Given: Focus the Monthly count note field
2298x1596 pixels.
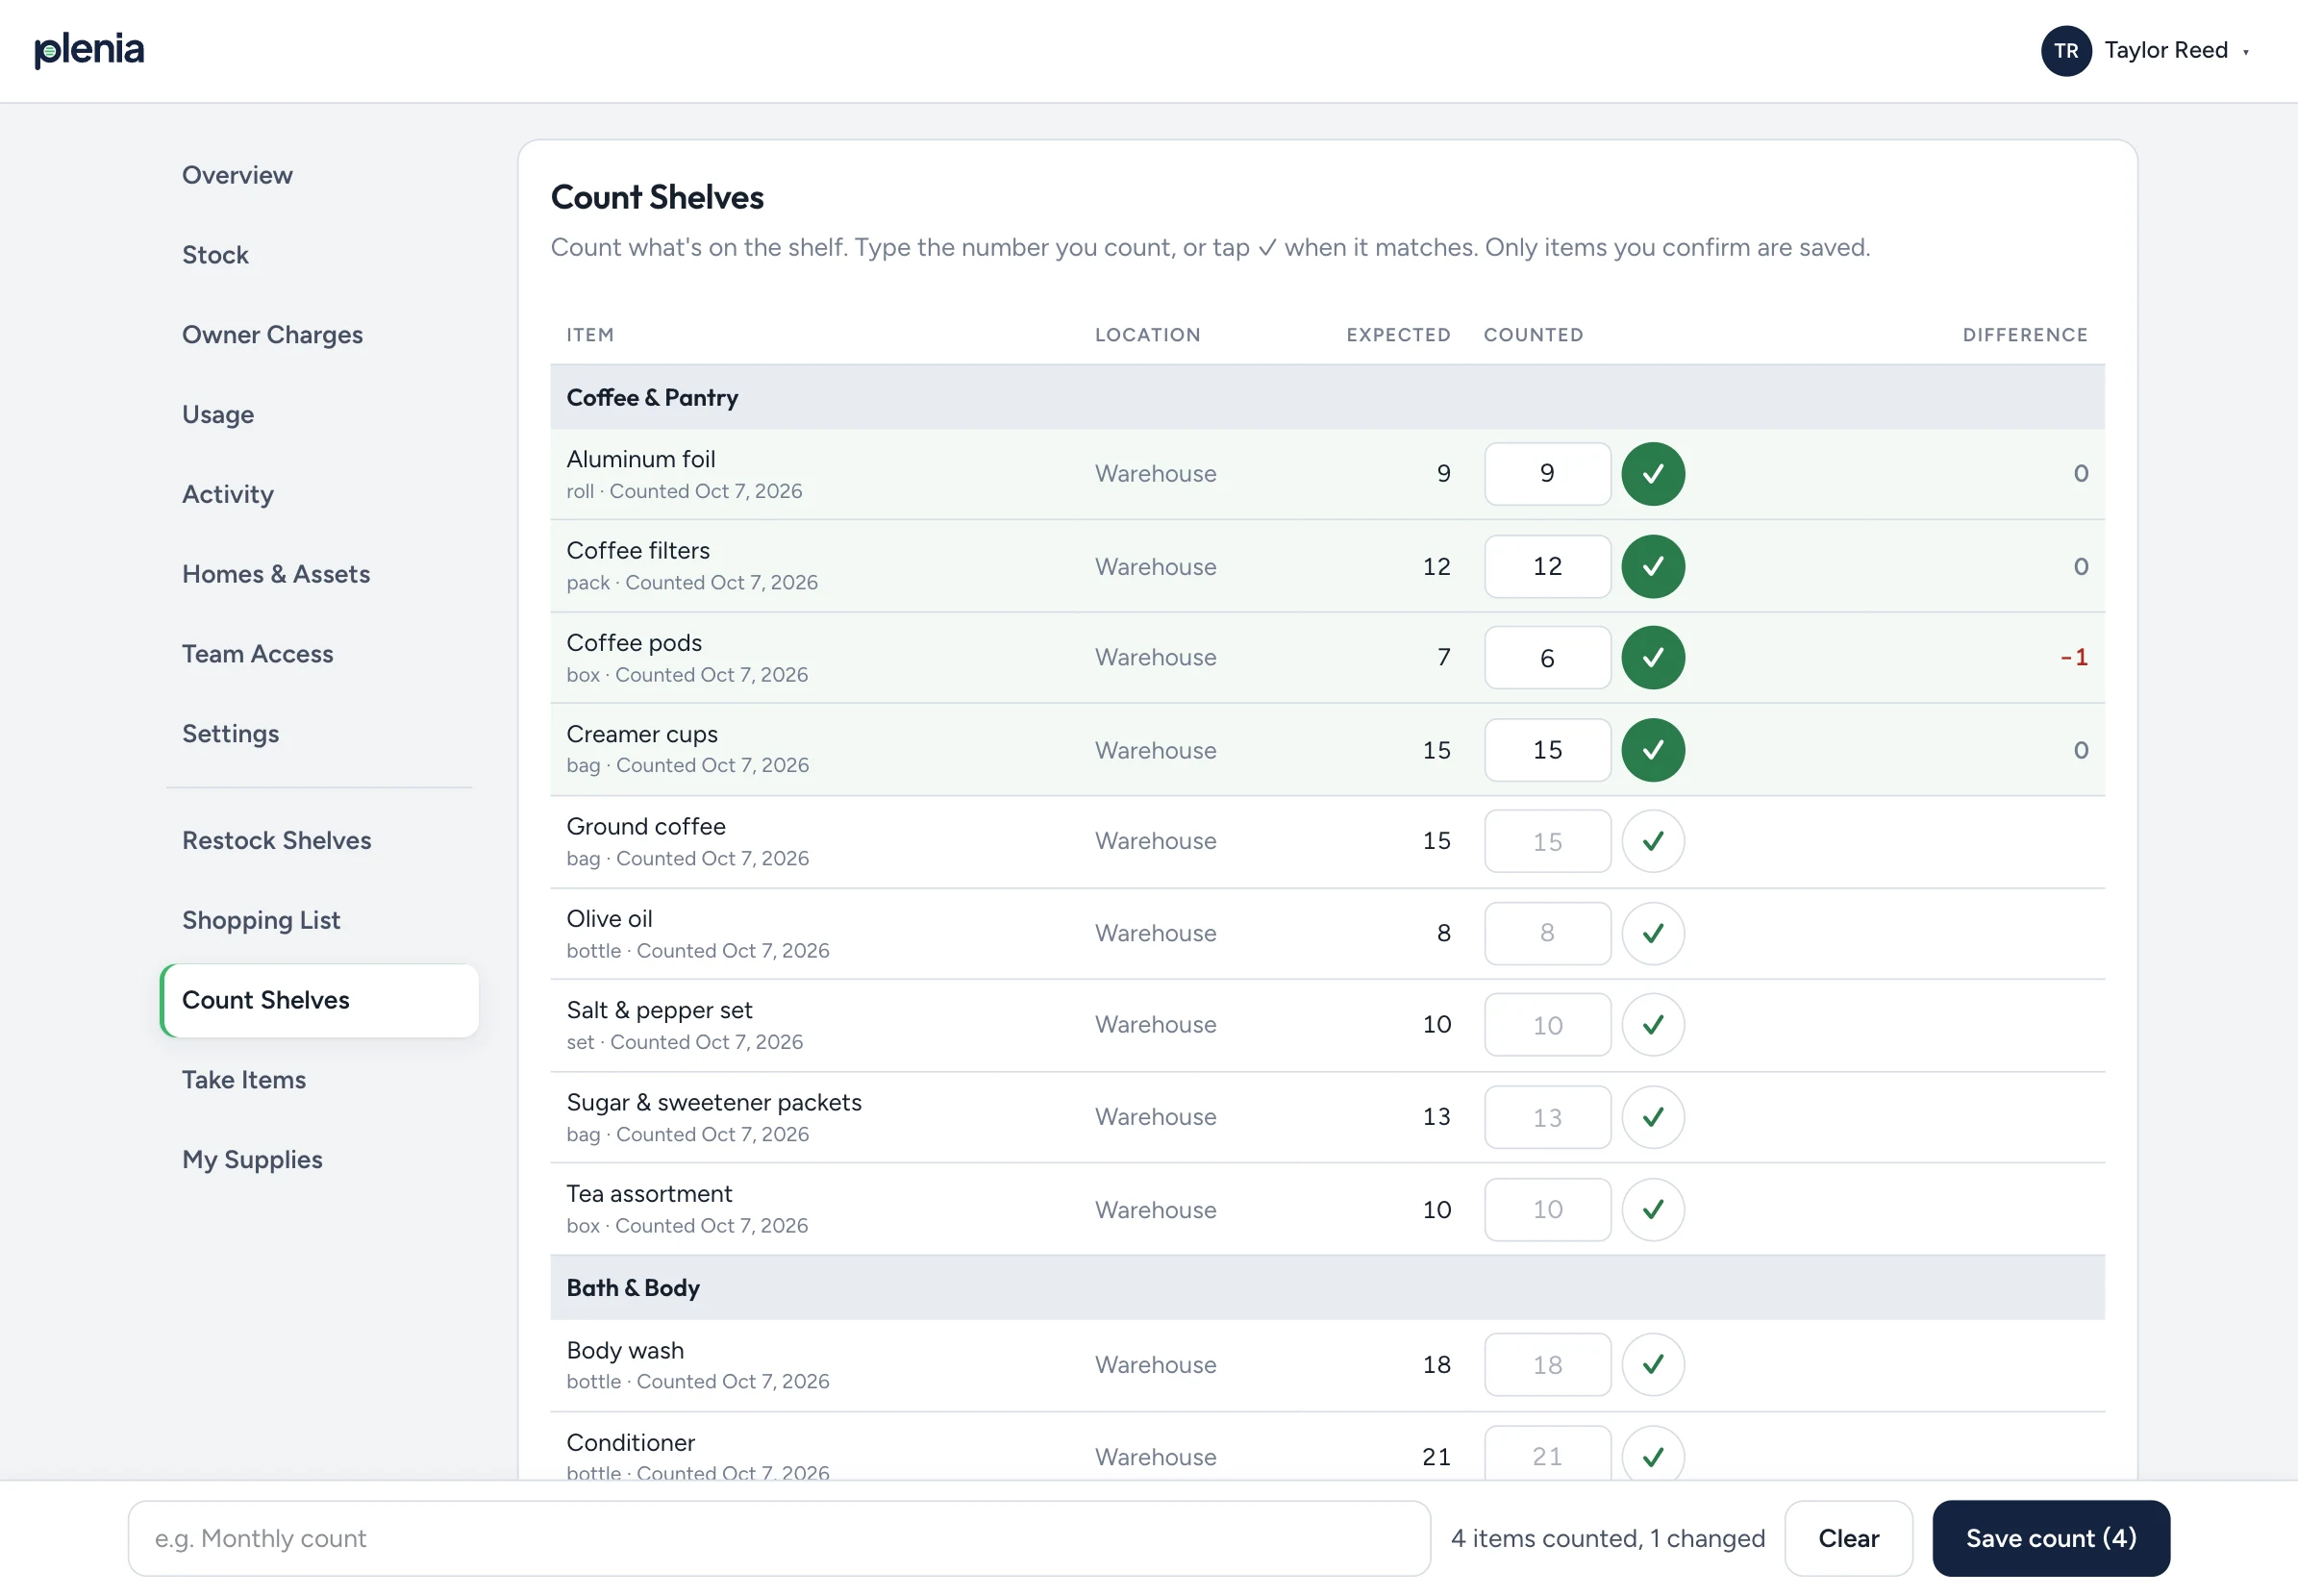Looking at the screenshot, I should tap(779, 1538).
